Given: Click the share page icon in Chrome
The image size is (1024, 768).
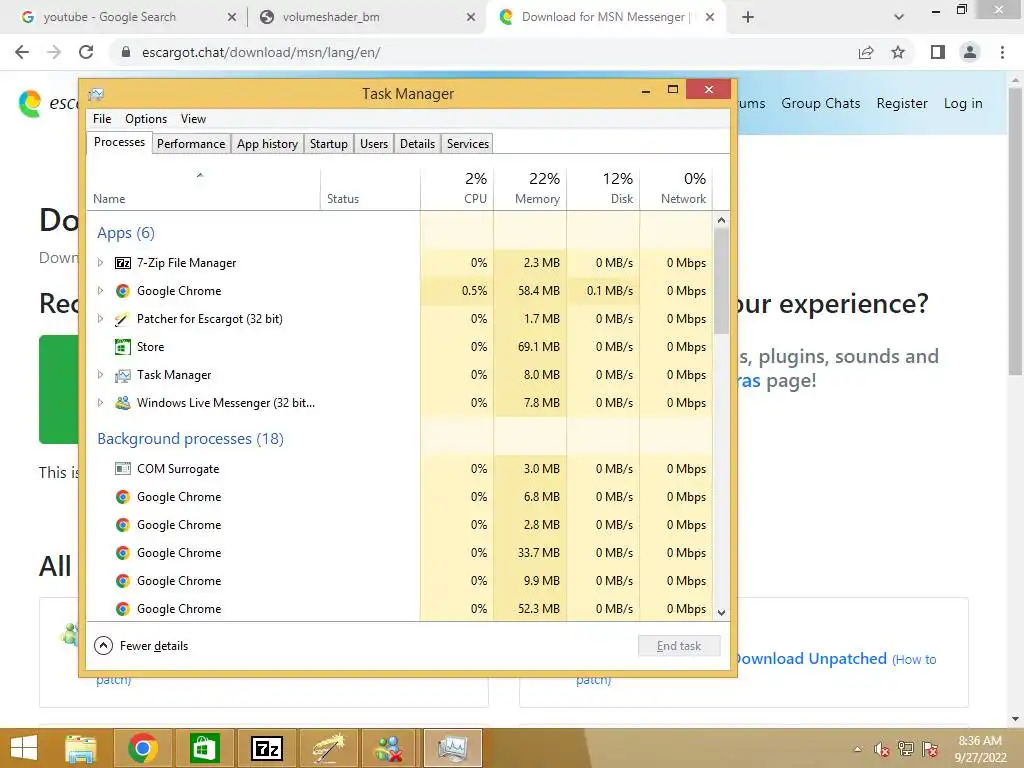Looking at the screenshot, I should [866, 52].
